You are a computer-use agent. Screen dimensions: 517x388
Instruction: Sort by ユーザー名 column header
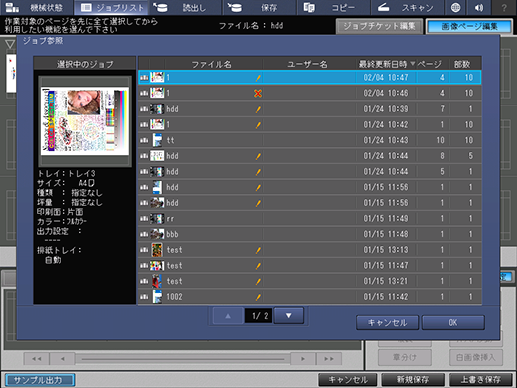click(307, 64)
